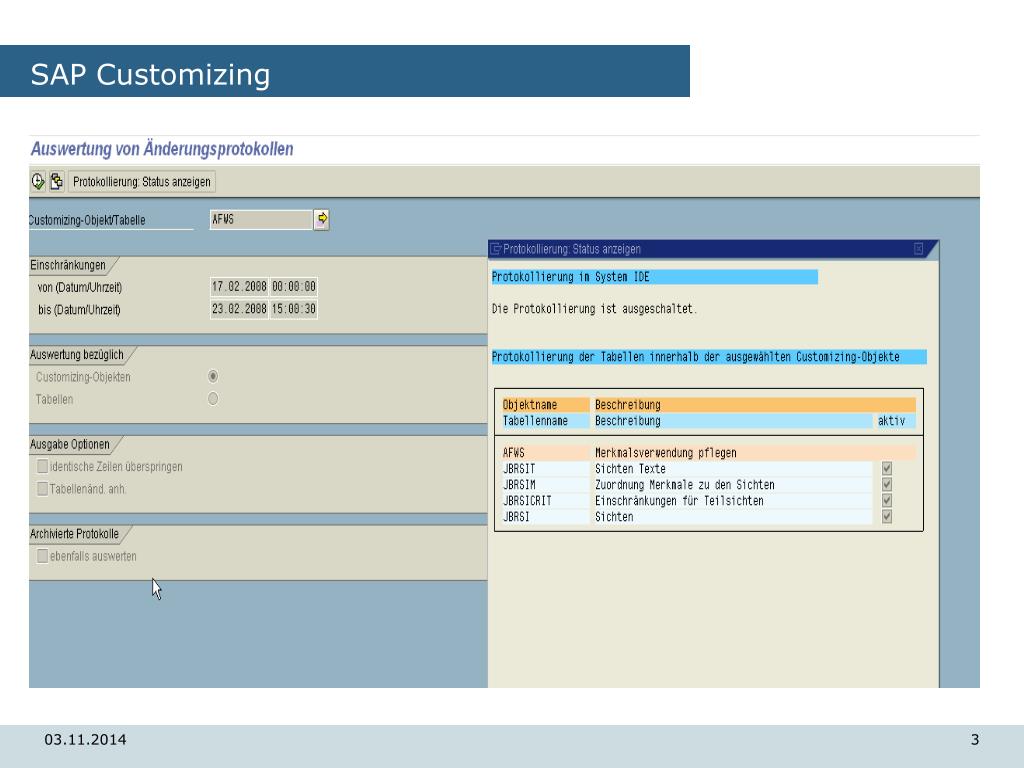Click the Customizing-Objekt/Tabelle input field with AFWS
The height and width of the screenshot is (768, 1024).
click(x=261, y=219)
